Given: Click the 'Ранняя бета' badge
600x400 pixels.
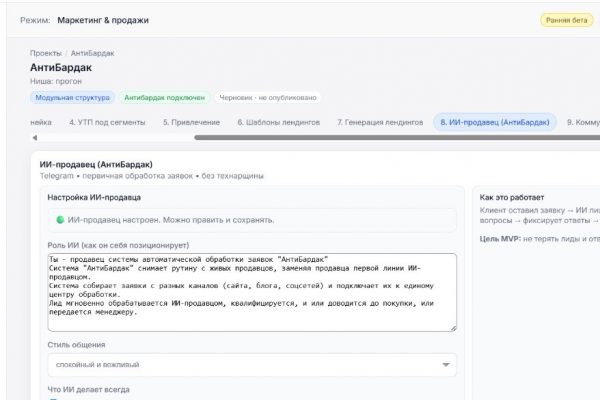Looking at the screenshot, I should tap(566, 20).
